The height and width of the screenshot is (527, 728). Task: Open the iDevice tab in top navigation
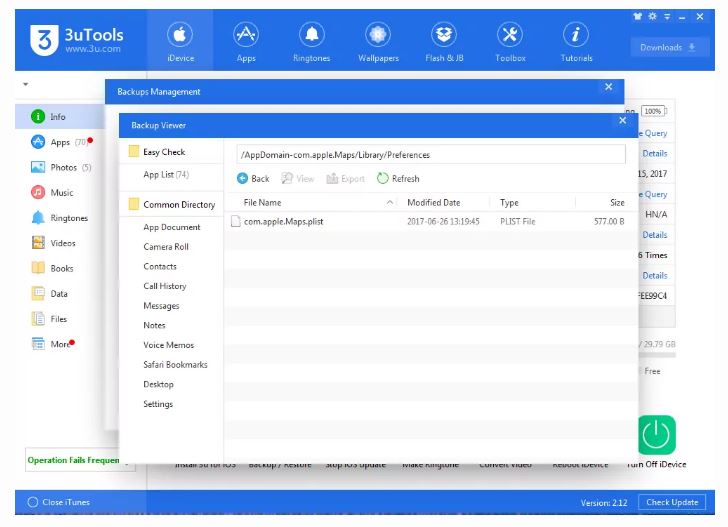point(180,42)
